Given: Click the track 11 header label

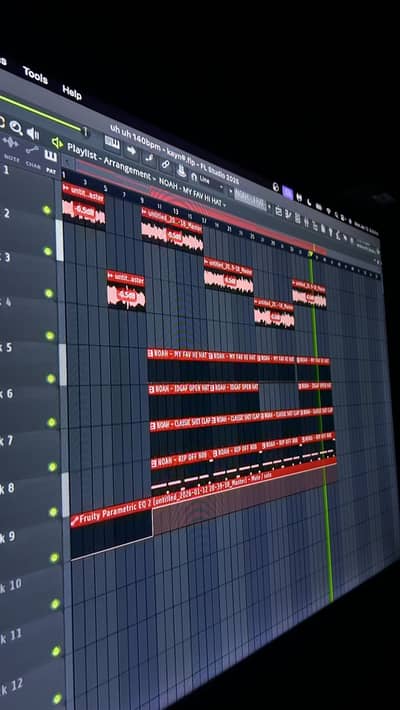Looking at the screenshot, I should coord(11,637).
